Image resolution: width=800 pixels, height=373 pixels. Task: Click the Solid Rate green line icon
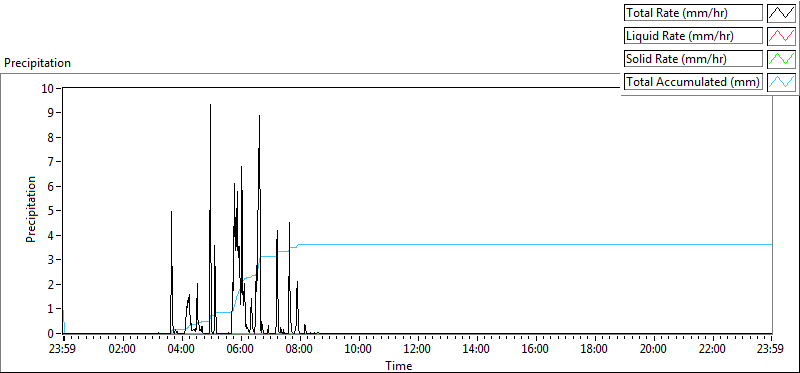point(781,58)
